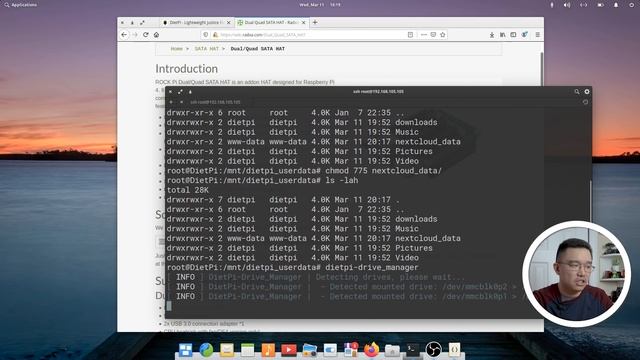This screenshot has width=640, height=360.
Task: Maximize the Firefox window
Action: point(142,22)
